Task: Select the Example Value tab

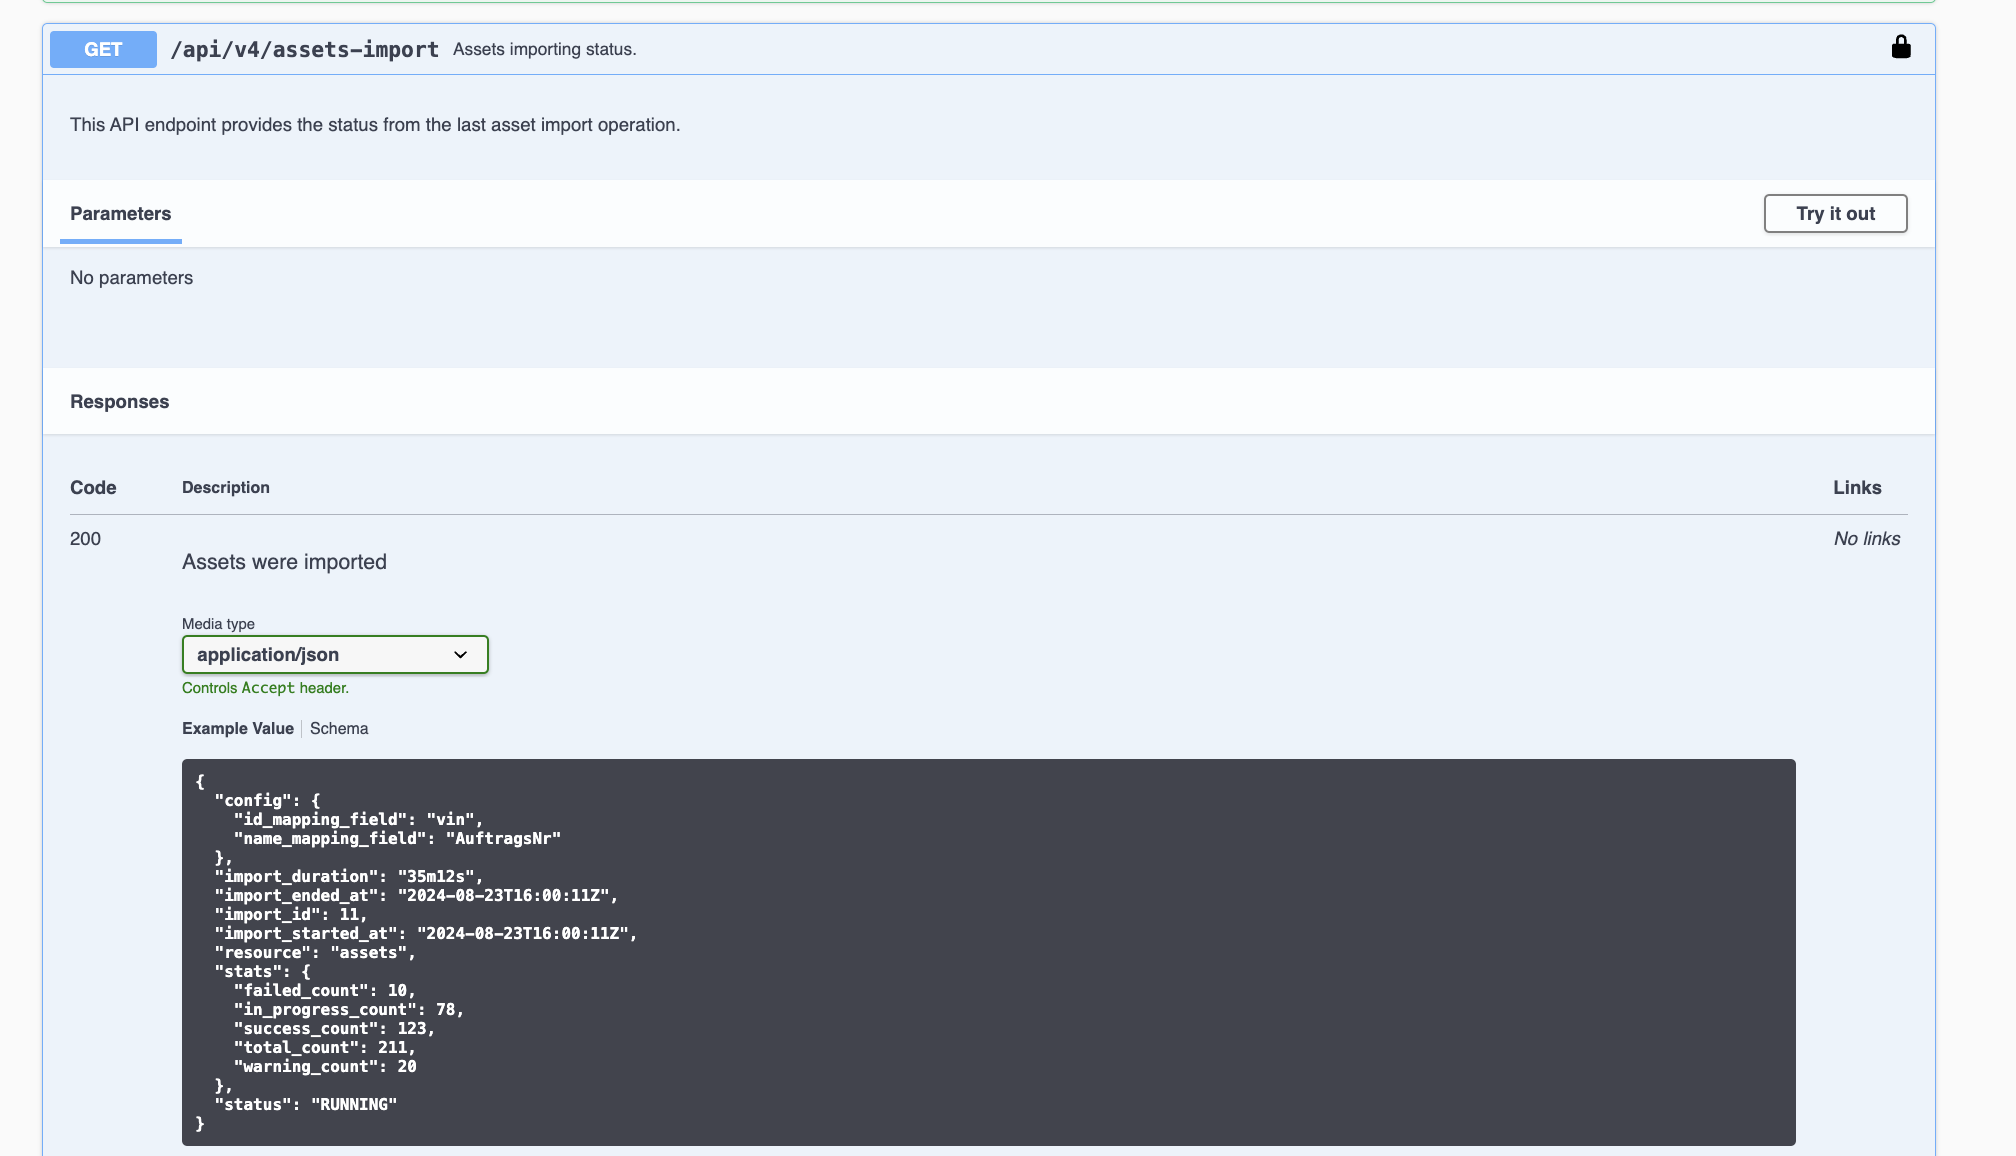Action: (x=237, y=729)
